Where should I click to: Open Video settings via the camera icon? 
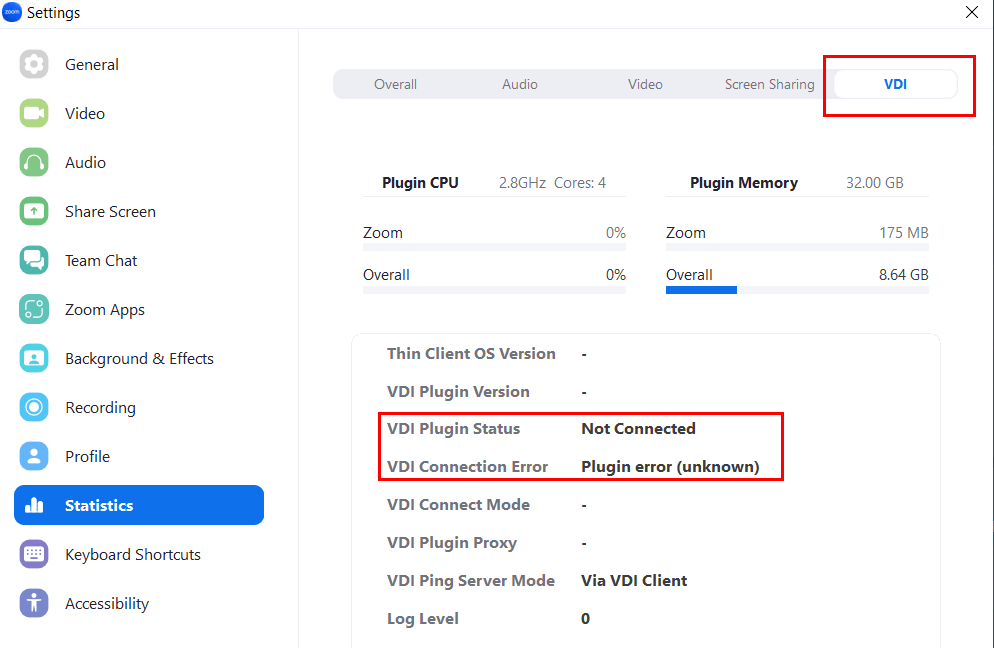pyautogui.click(x=34, y=114)
